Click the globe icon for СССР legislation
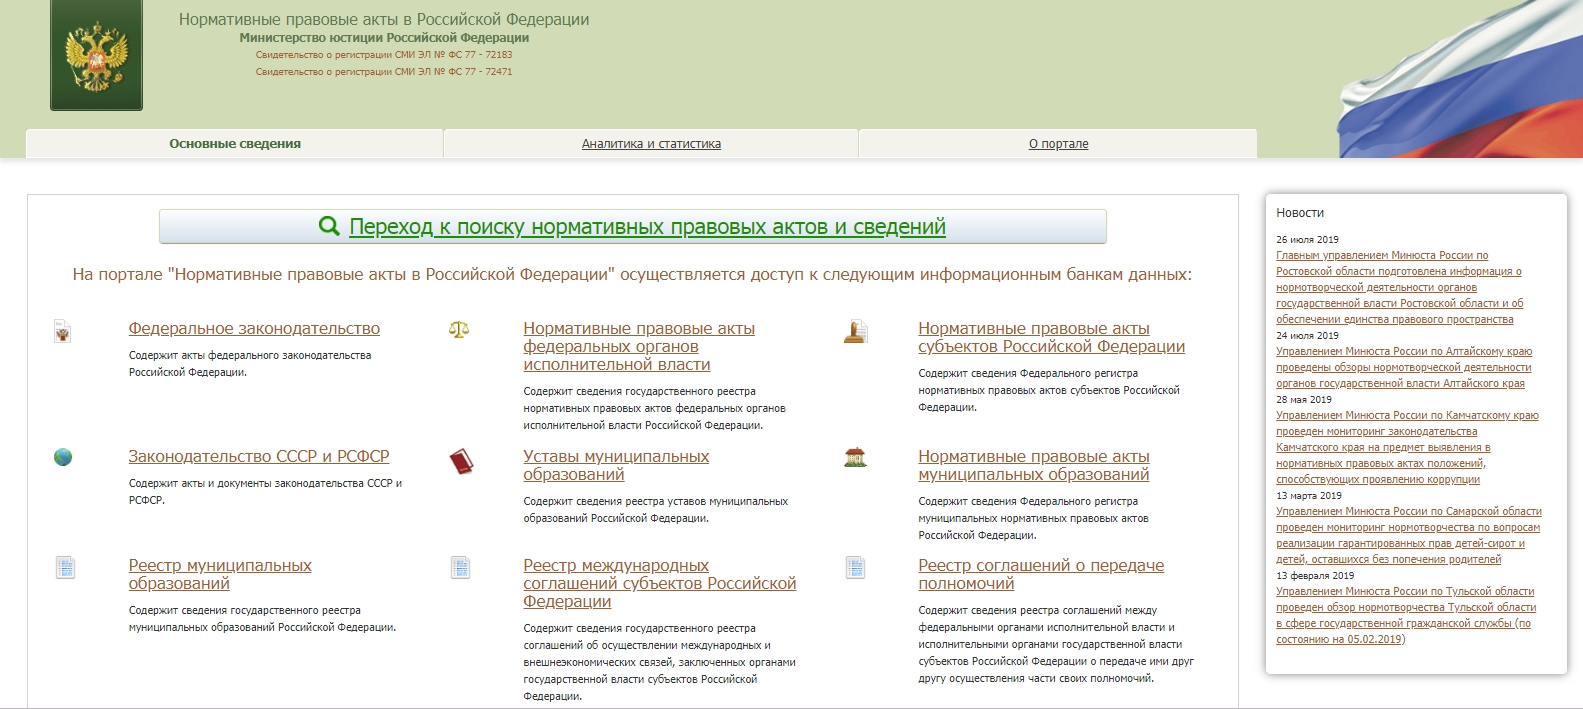Image resolution: width=1583 pixels, height=709 pixels. coord(63,457)
